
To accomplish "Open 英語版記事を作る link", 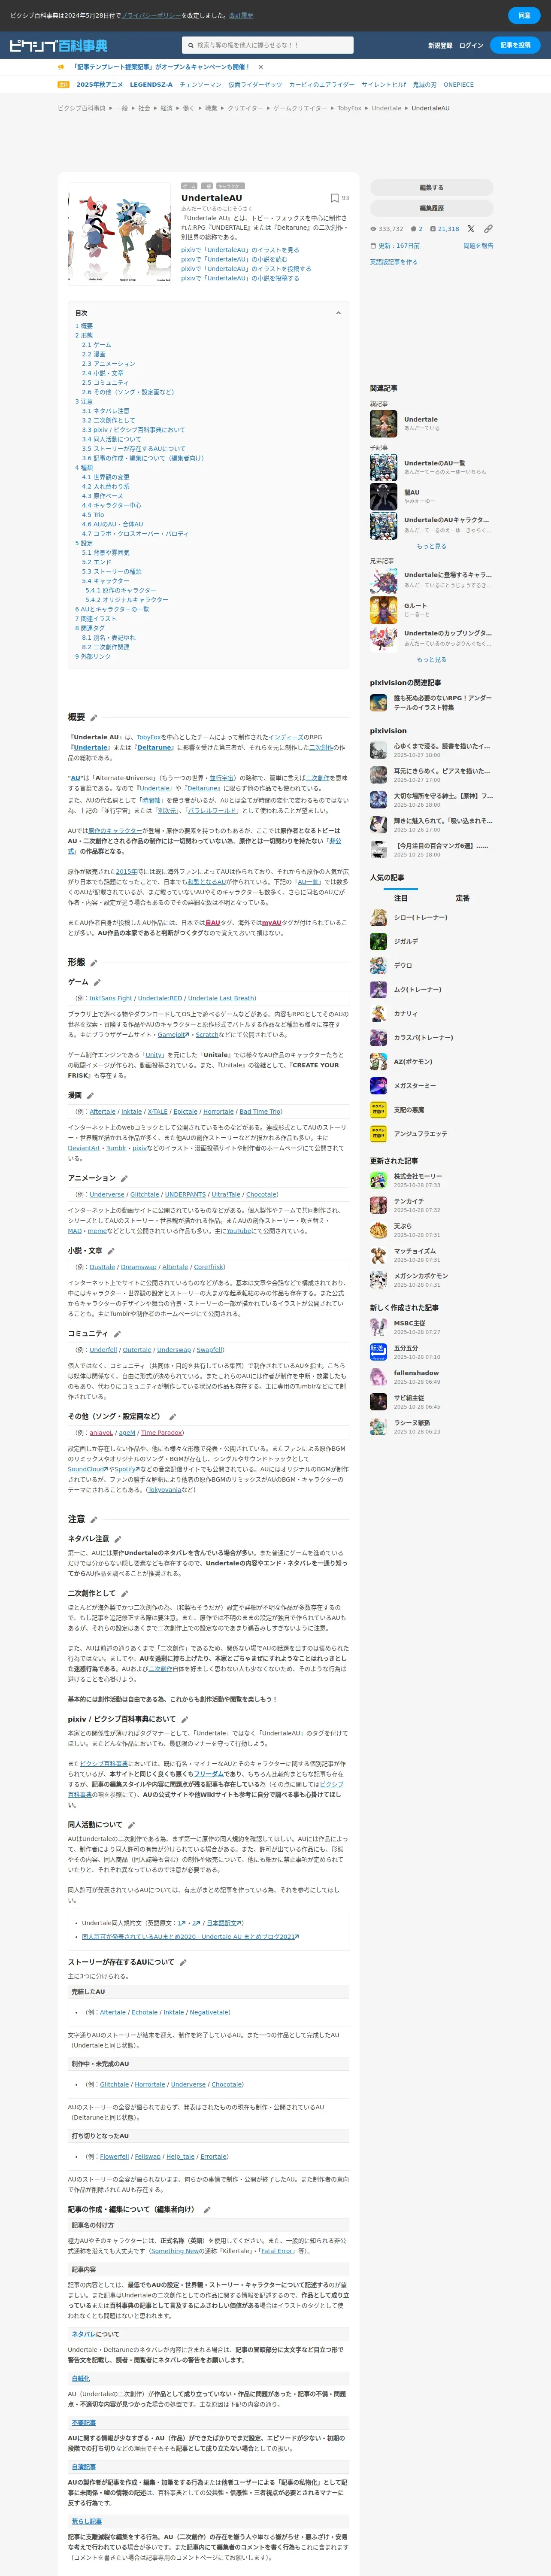I will pyautogui.click(x=394, y=262).
